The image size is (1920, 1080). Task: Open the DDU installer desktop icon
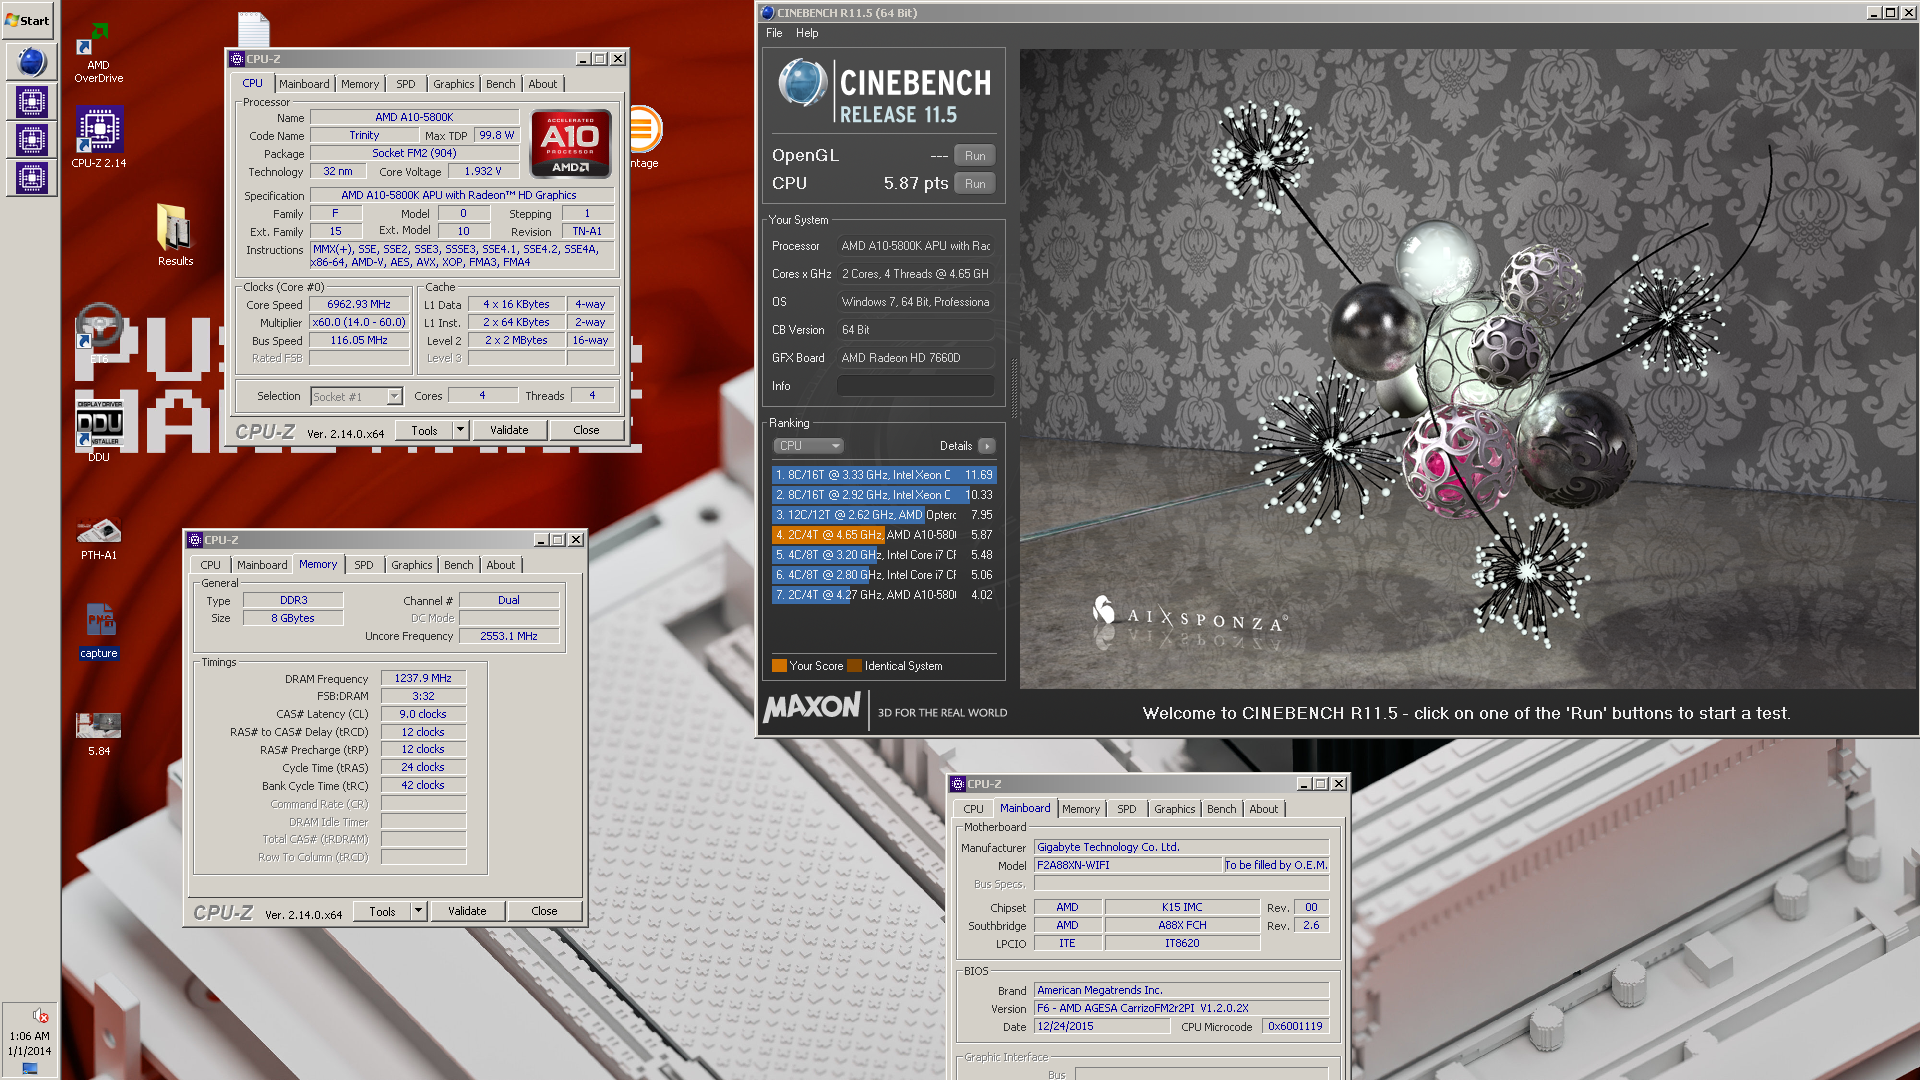pyautogui.click(x=98, y=430)
